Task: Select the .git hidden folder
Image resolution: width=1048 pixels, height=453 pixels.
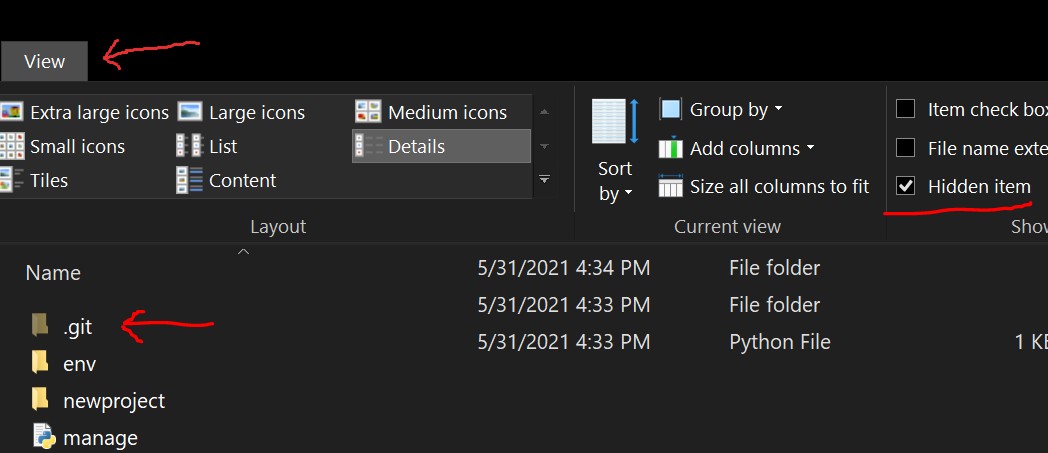Action: coord(76,325)
